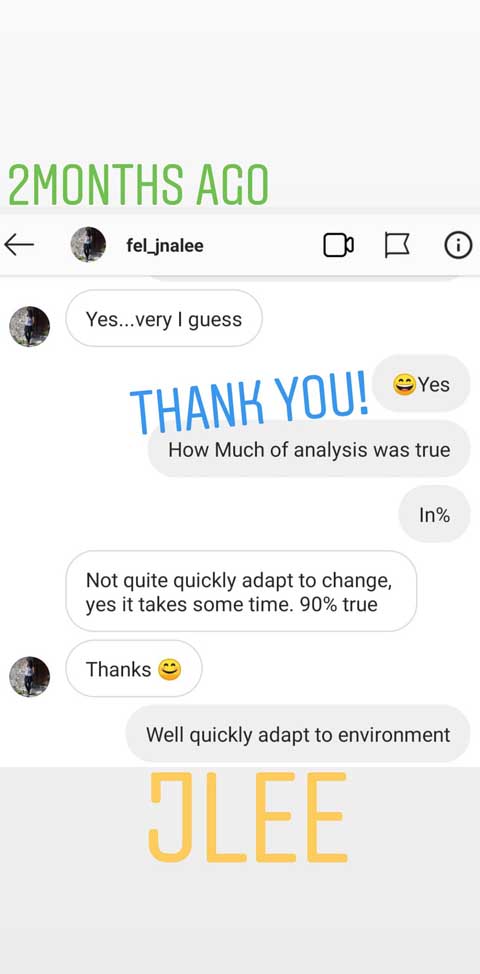Tap the 'How Much of analysis was true' bubble
The width and height of the screenshot is (480, 974).
[x=309, y=449]
